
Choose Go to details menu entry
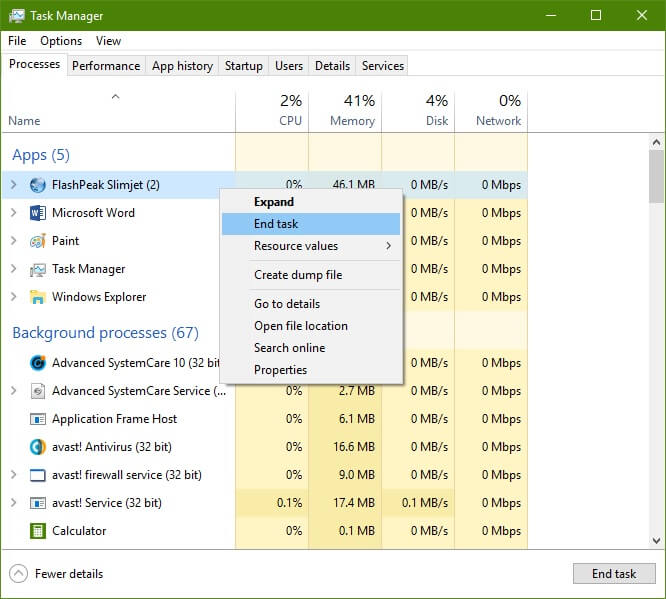coord(311,304)
